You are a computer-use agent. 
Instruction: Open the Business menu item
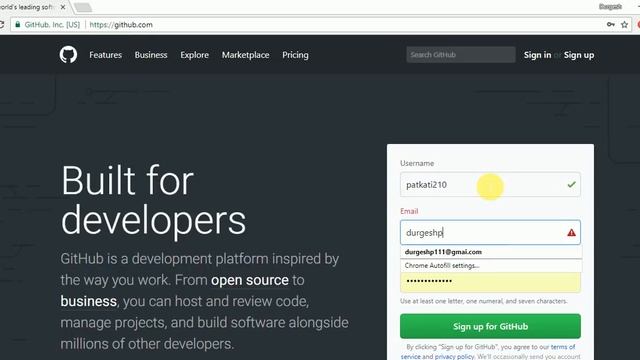tap(151, 55)
